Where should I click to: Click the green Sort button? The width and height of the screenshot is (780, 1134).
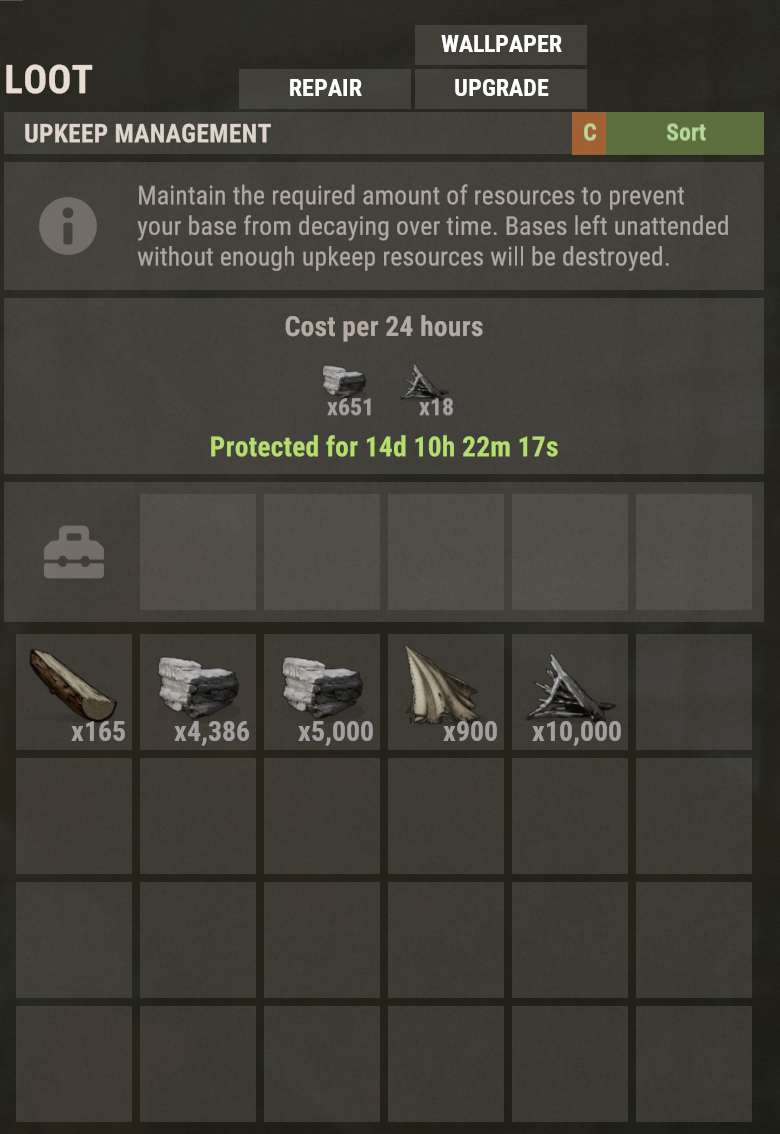(685, 133)
